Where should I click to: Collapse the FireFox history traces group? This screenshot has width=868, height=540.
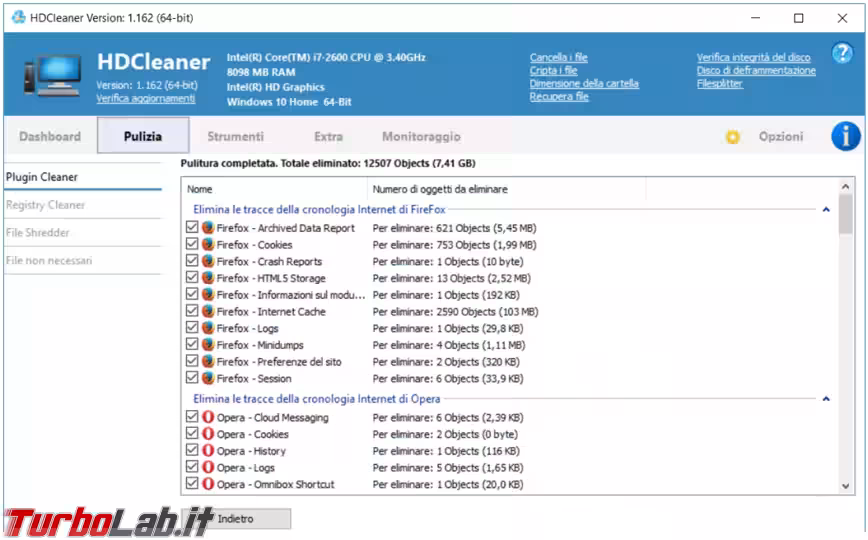826,210
